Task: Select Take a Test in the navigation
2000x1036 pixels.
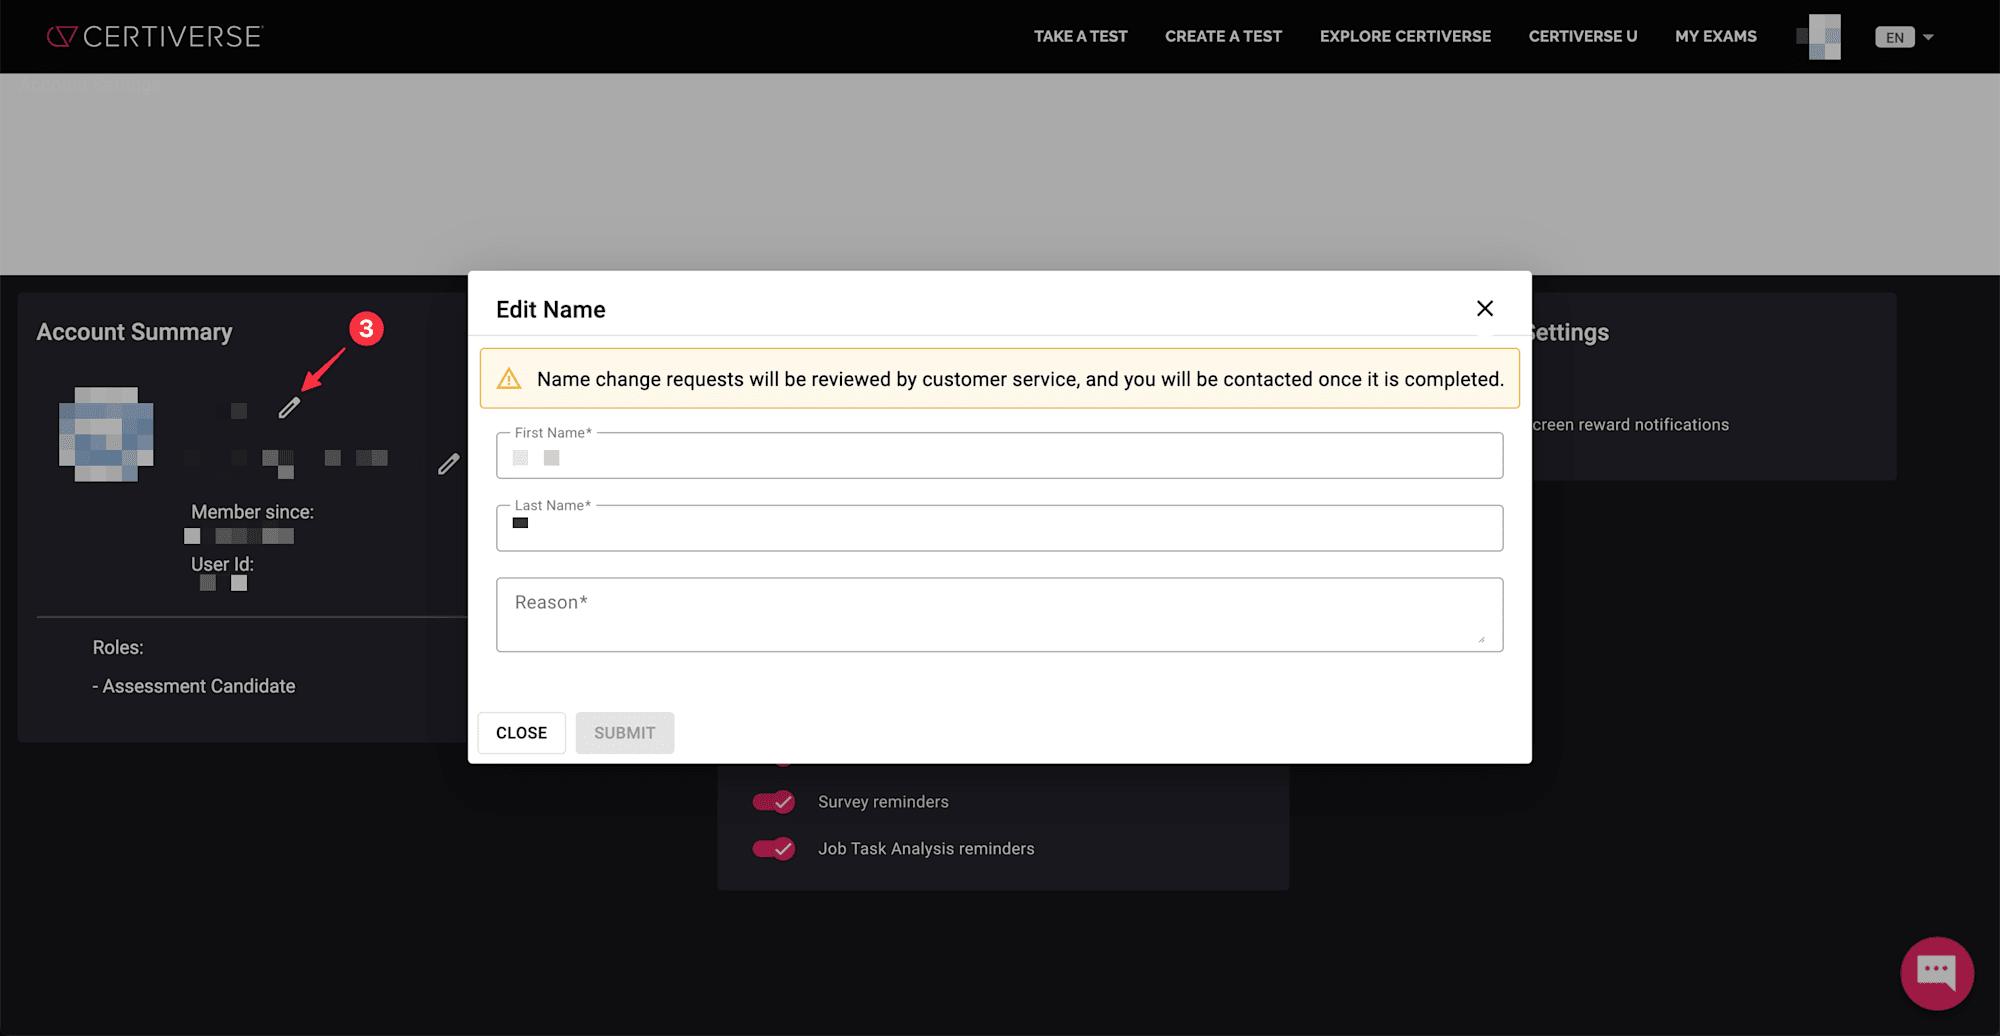Action: [x=1080, y=36]
